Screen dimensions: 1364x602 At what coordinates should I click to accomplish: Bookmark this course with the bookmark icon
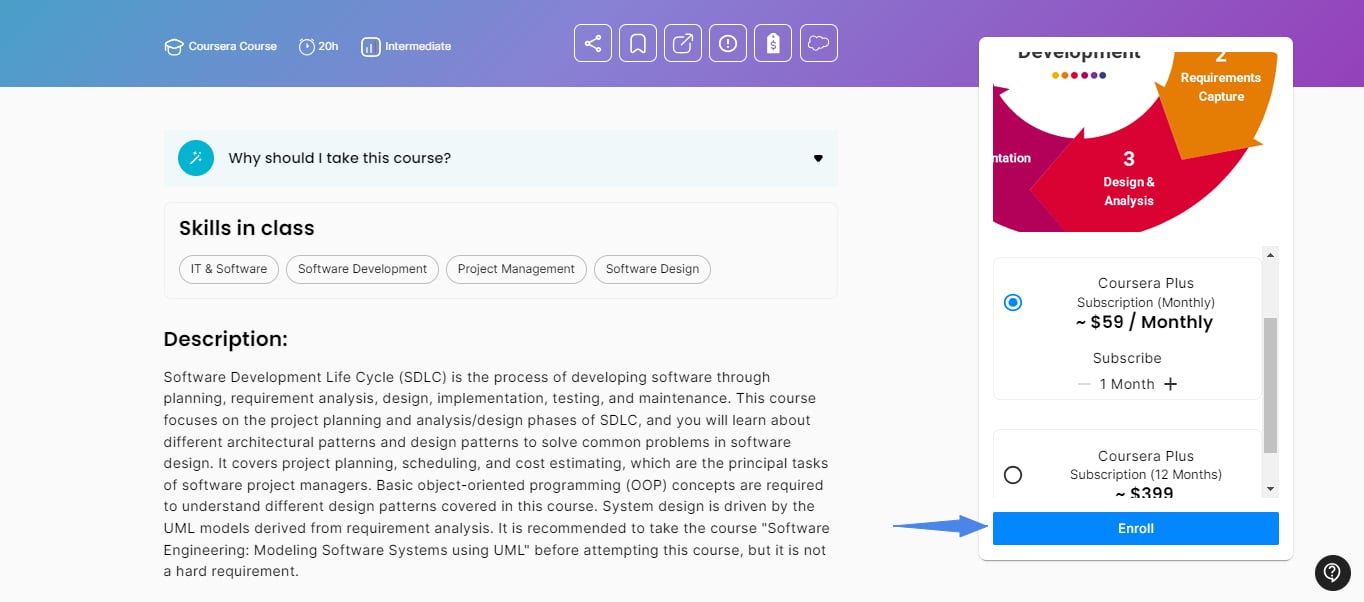[638, 43]
